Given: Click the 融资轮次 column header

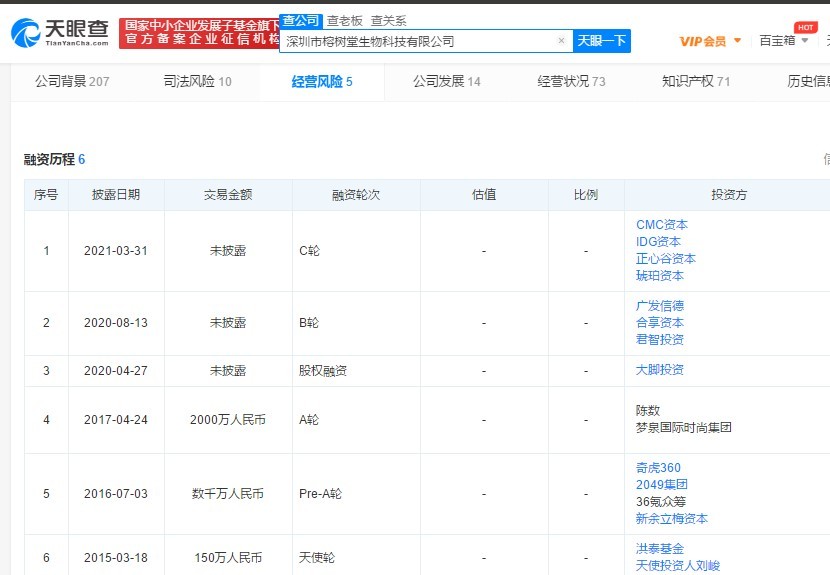Looking at the screenshot, I should [x=356, y=195].
